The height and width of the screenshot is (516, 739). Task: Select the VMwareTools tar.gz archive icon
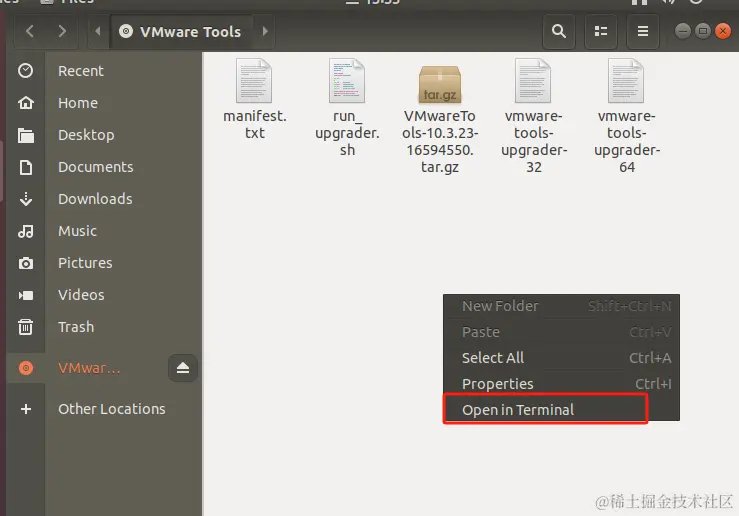pyautogui.click(x=440, y=84)
